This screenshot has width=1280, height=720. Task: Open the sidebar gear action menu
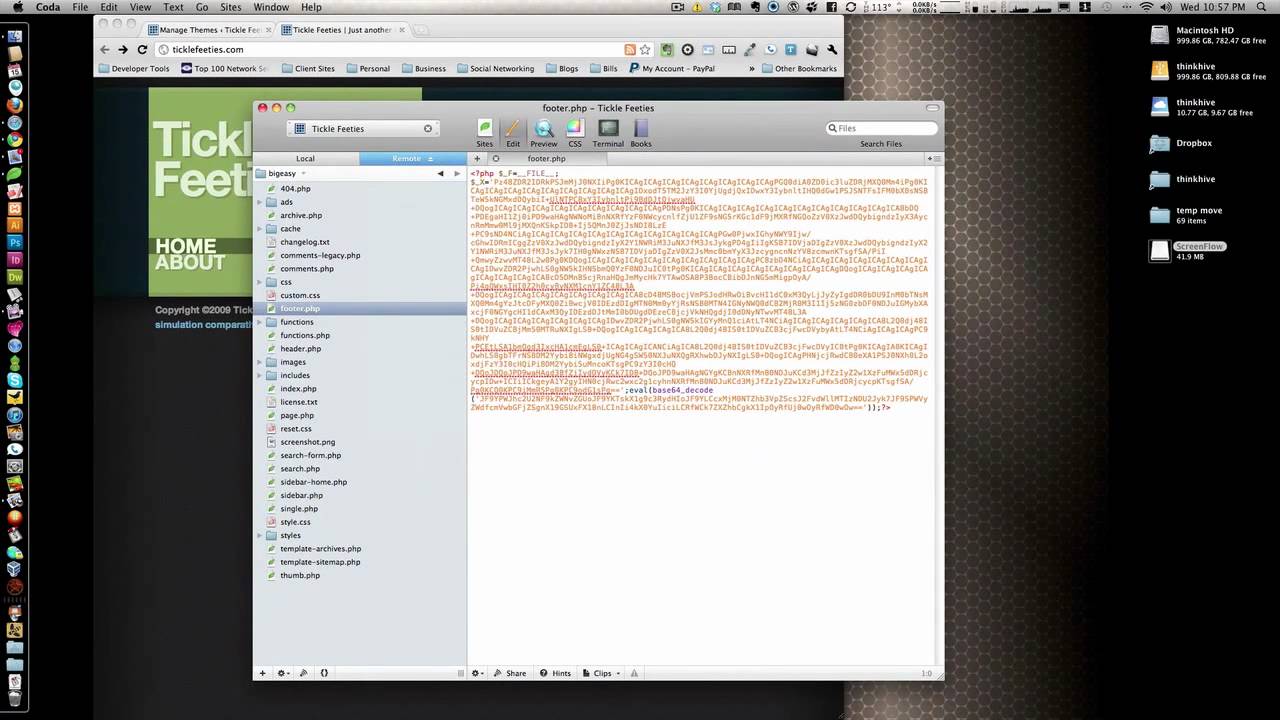tap(283, 673)
